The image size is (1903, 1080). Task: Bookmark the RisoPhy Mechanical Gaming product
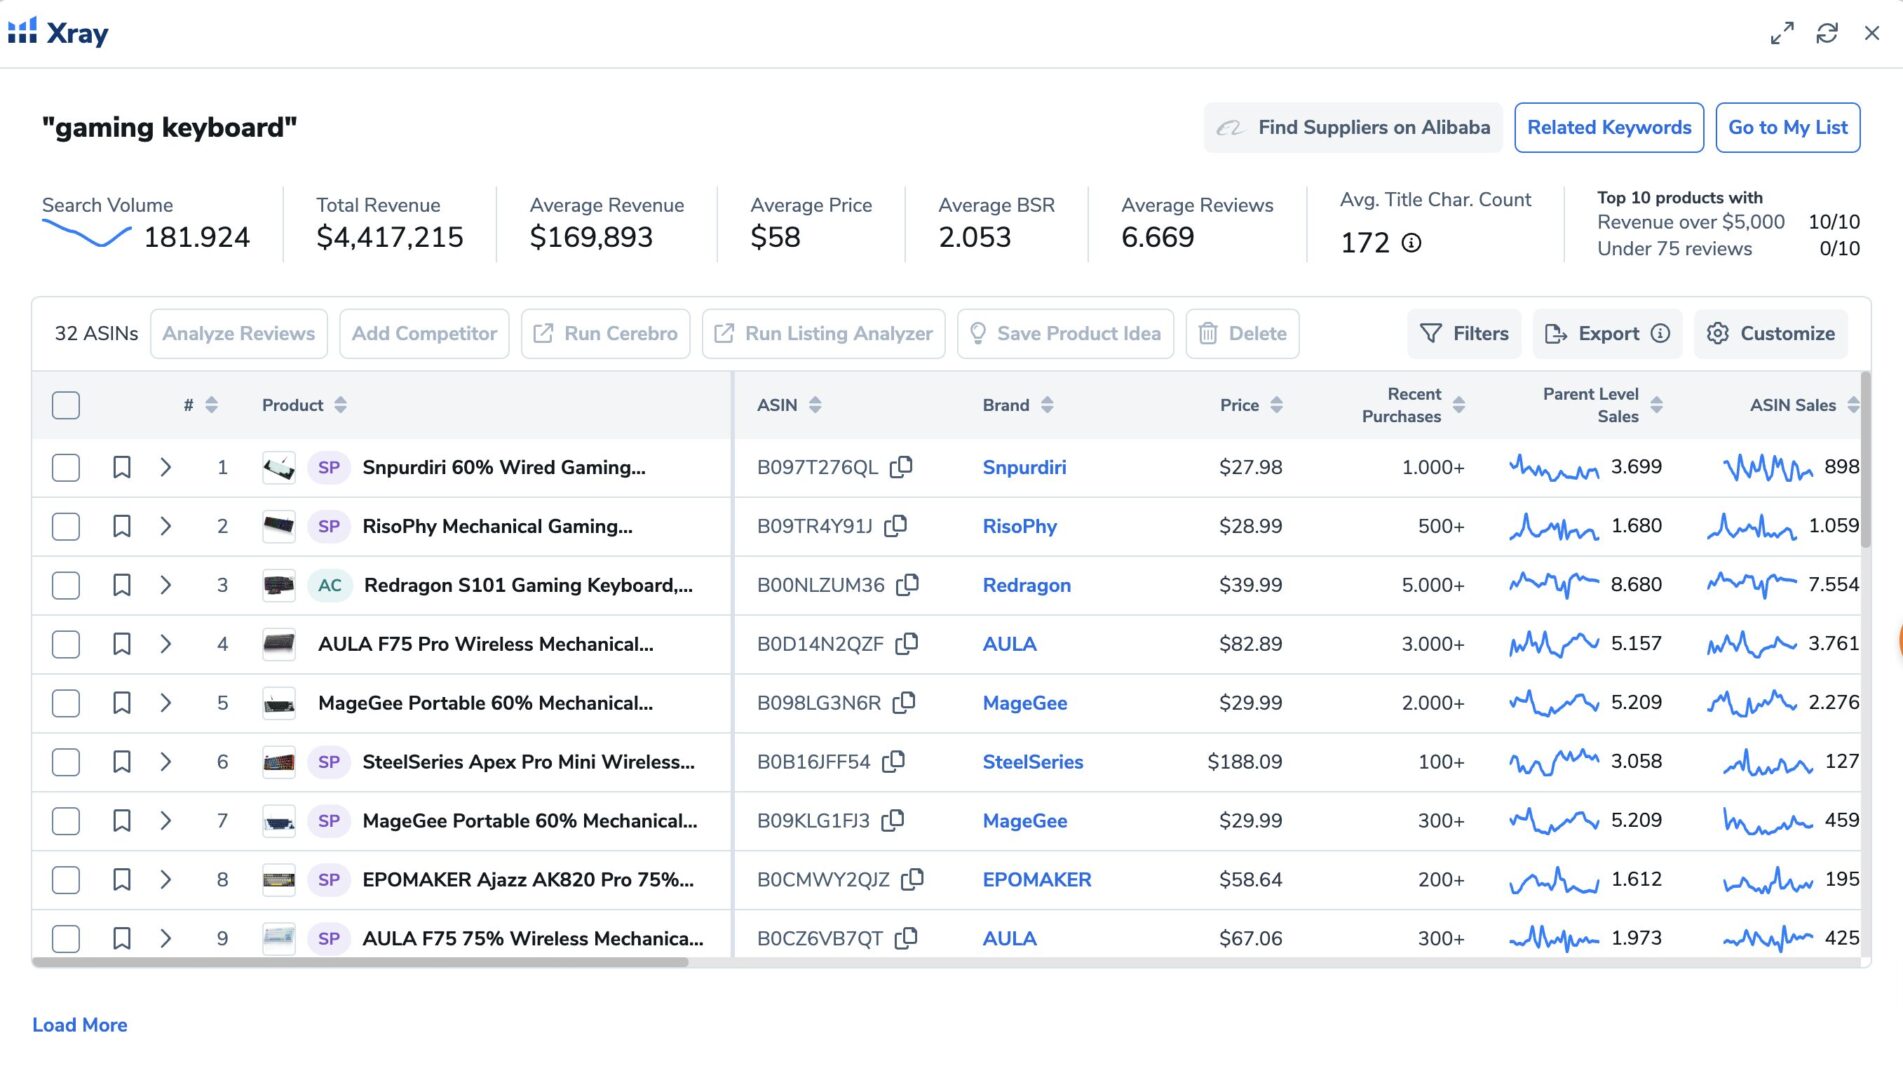[122, 526]
